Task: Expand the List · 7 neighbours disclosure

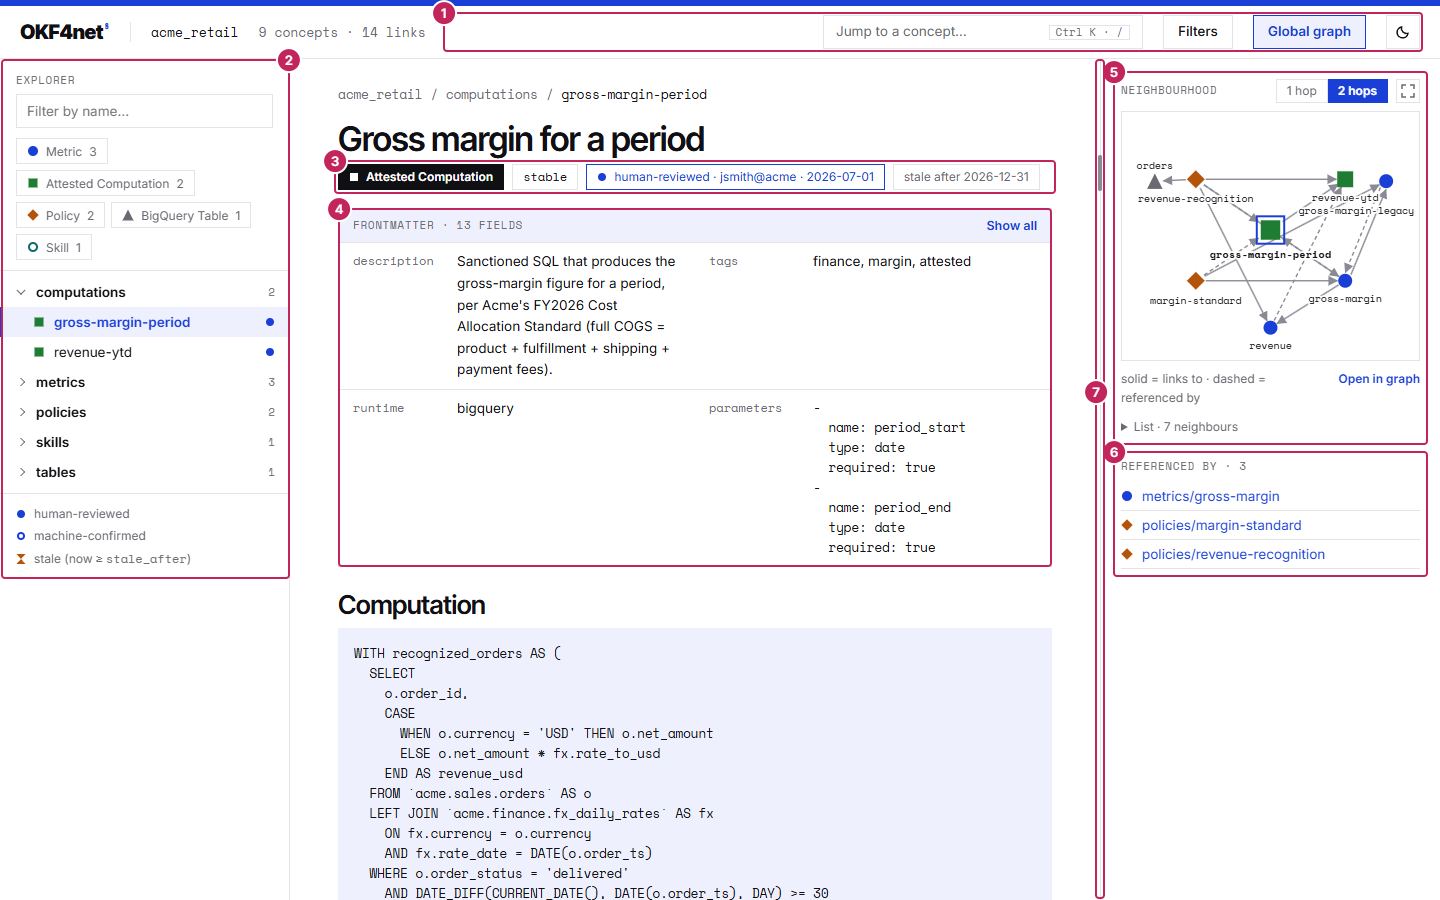Action: coord(1180,427)
